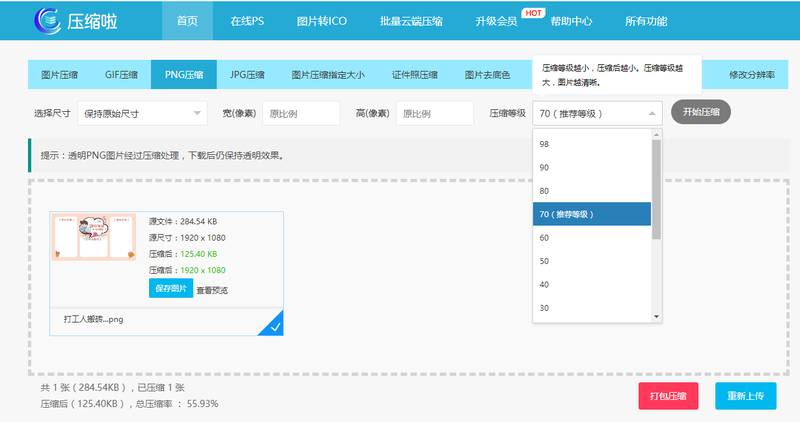Open the 修改分辨率 tab
The height and width of the screenshot is (422, 800).
point(752,75)
